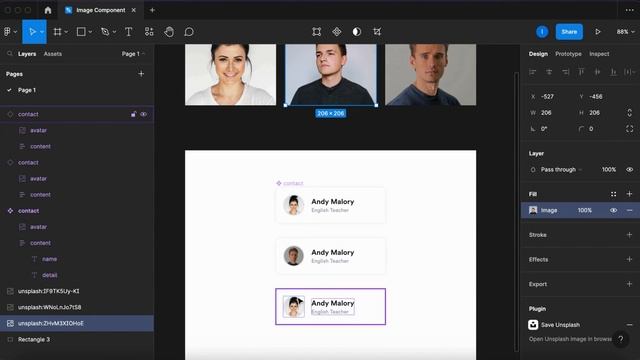Switch to the Inspect tab

[x=599, y=54]
